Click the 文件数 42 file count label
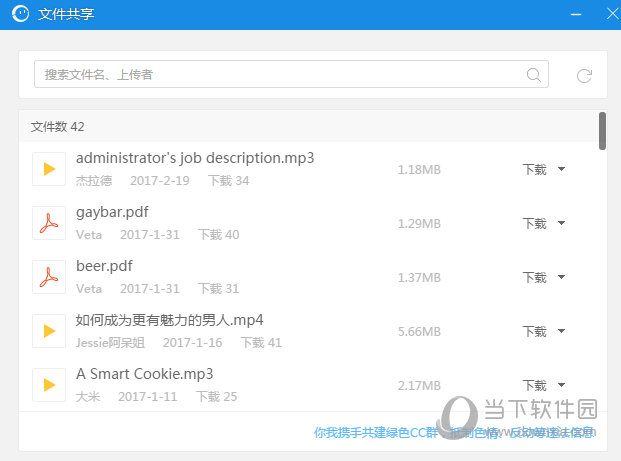The image size is (621, 461). click(x=57, y=127)
